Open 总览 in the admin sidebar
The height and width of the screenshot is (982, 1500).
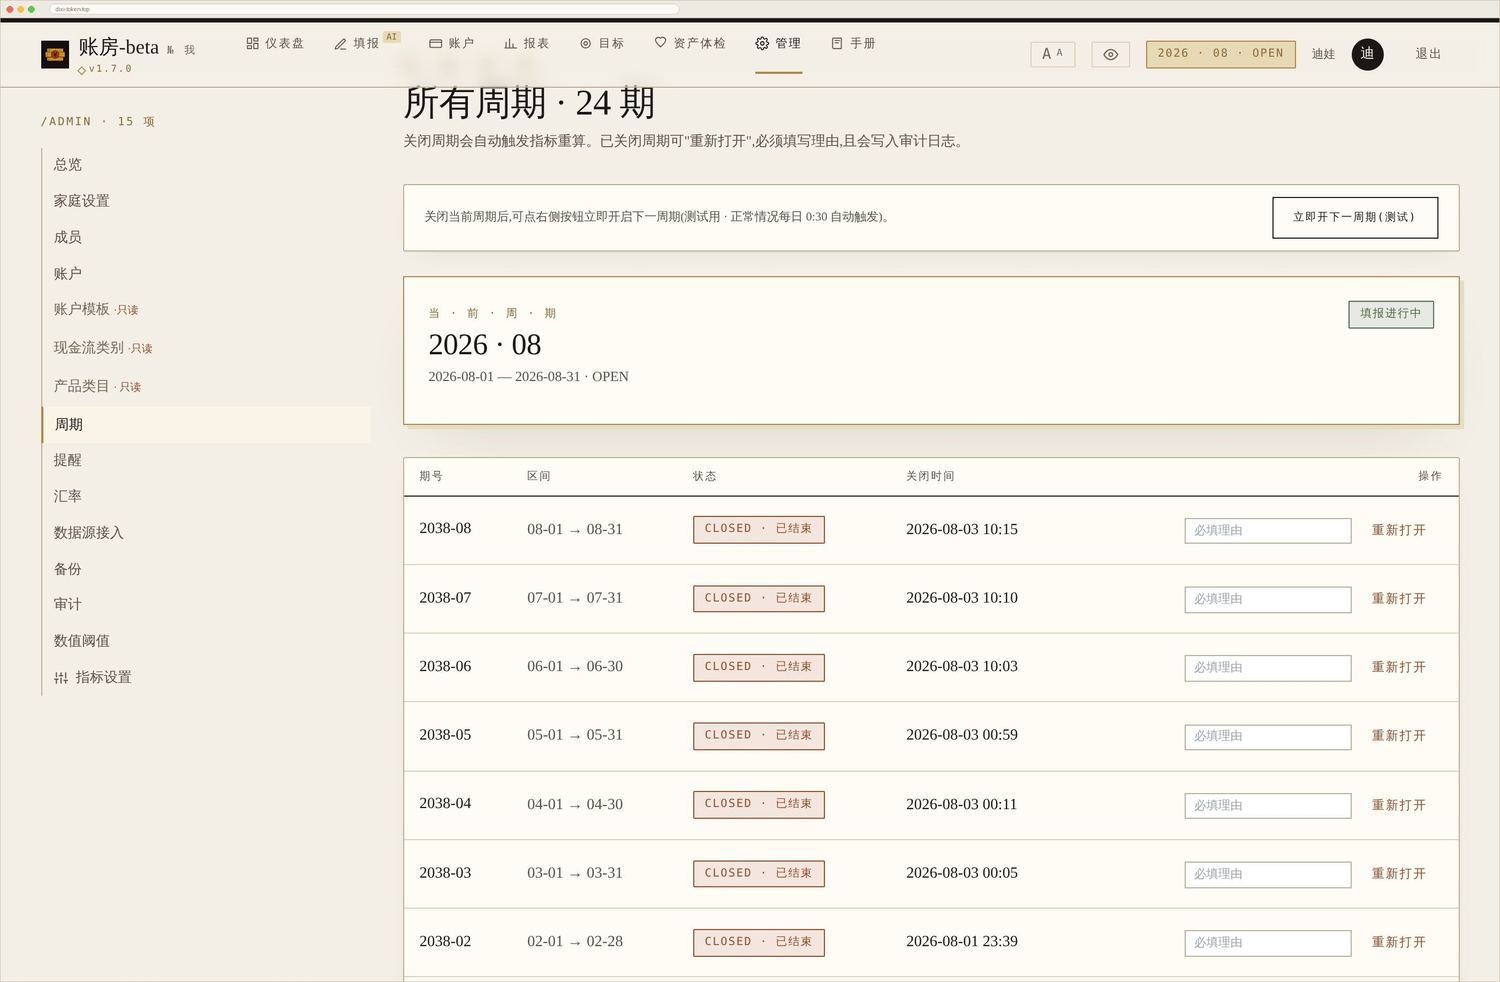tap(68, 164)
